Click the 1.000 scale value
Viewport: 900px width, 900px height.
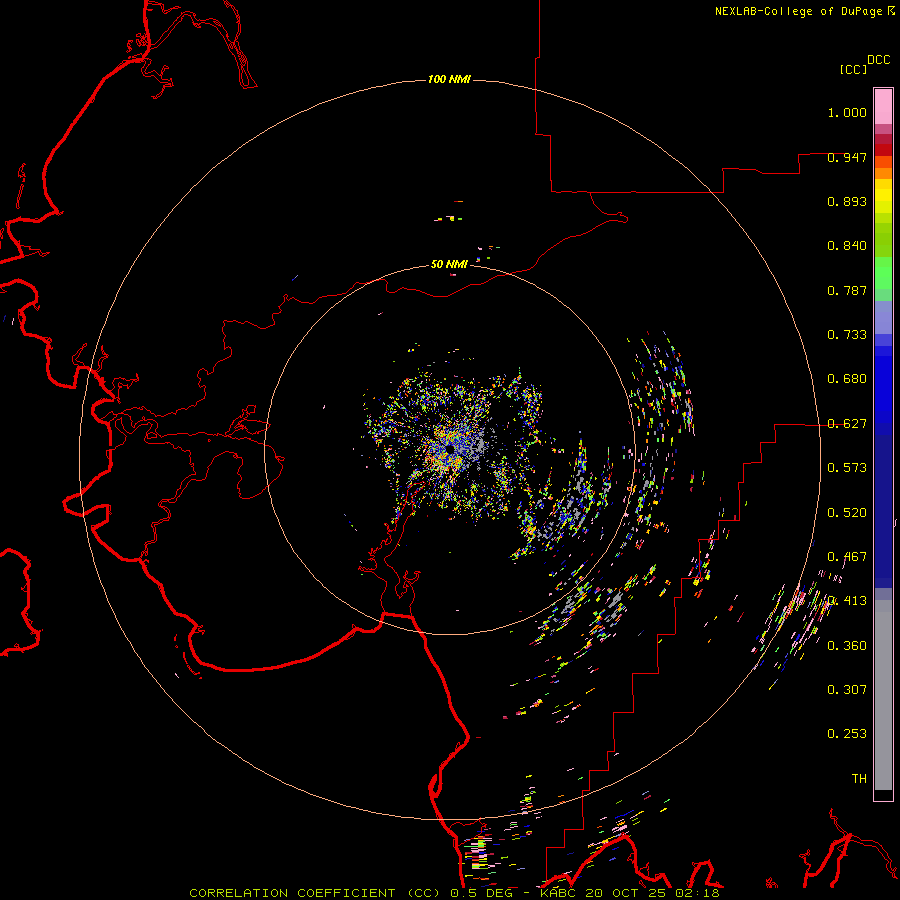coord(847,112)
